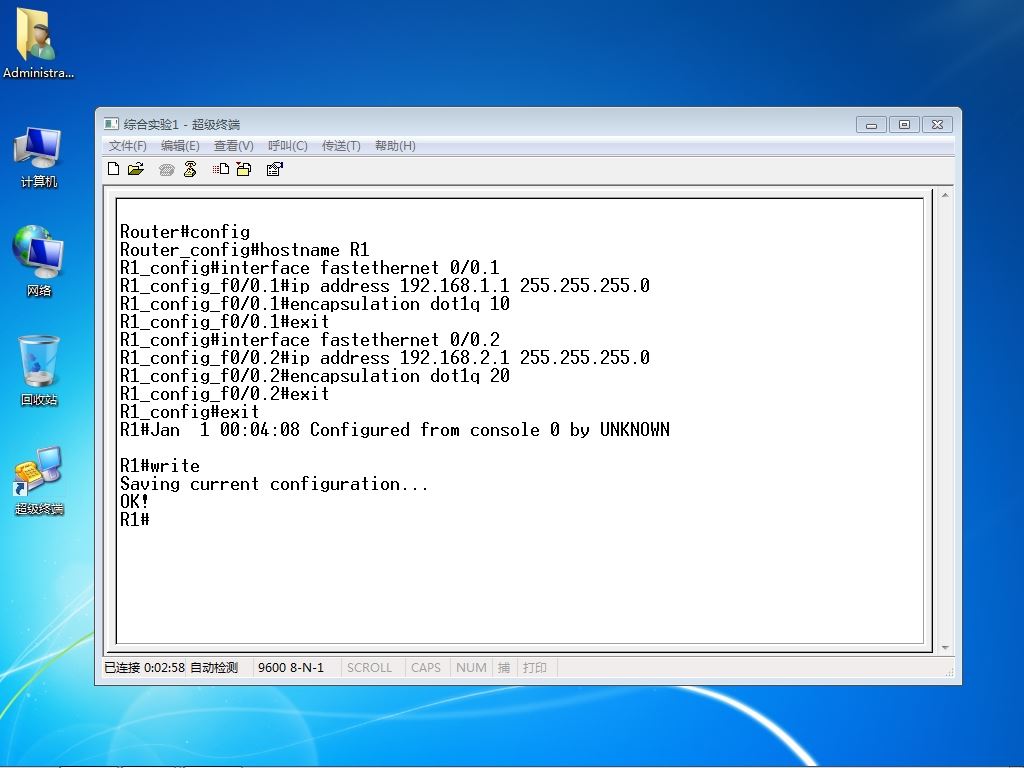Click the Open file toolbar icon
1024x768 pixels.
[136, 169]
